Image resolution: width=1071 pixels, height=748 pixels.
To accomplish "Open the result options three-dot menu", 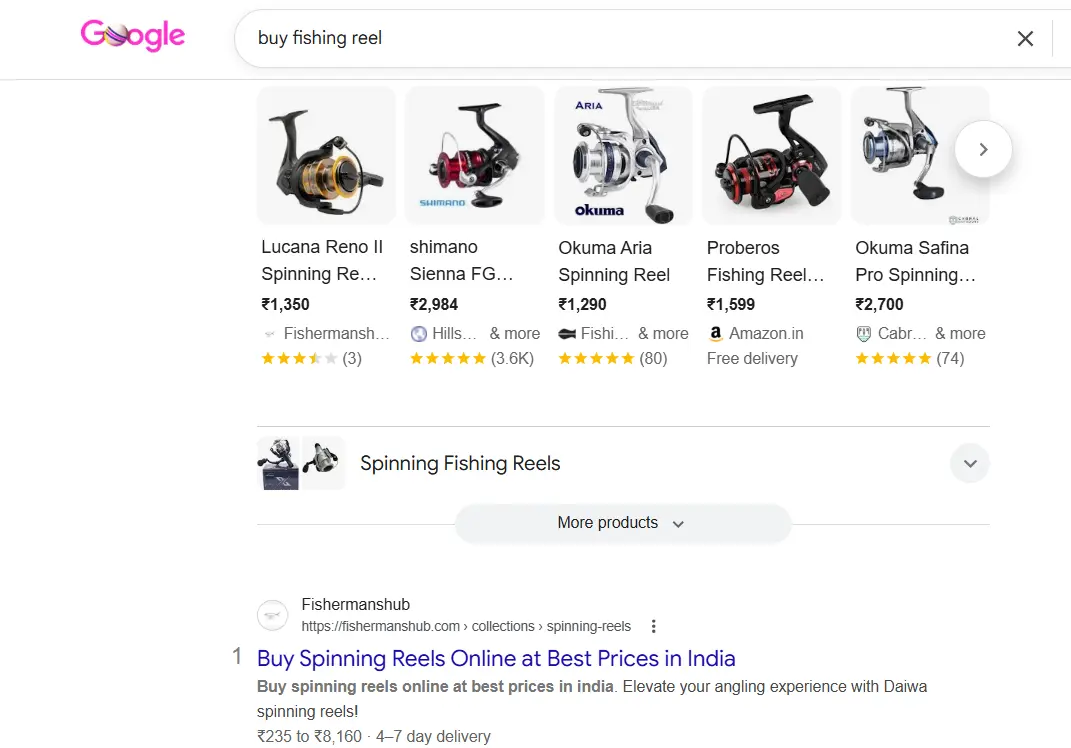I will point(654,627).
